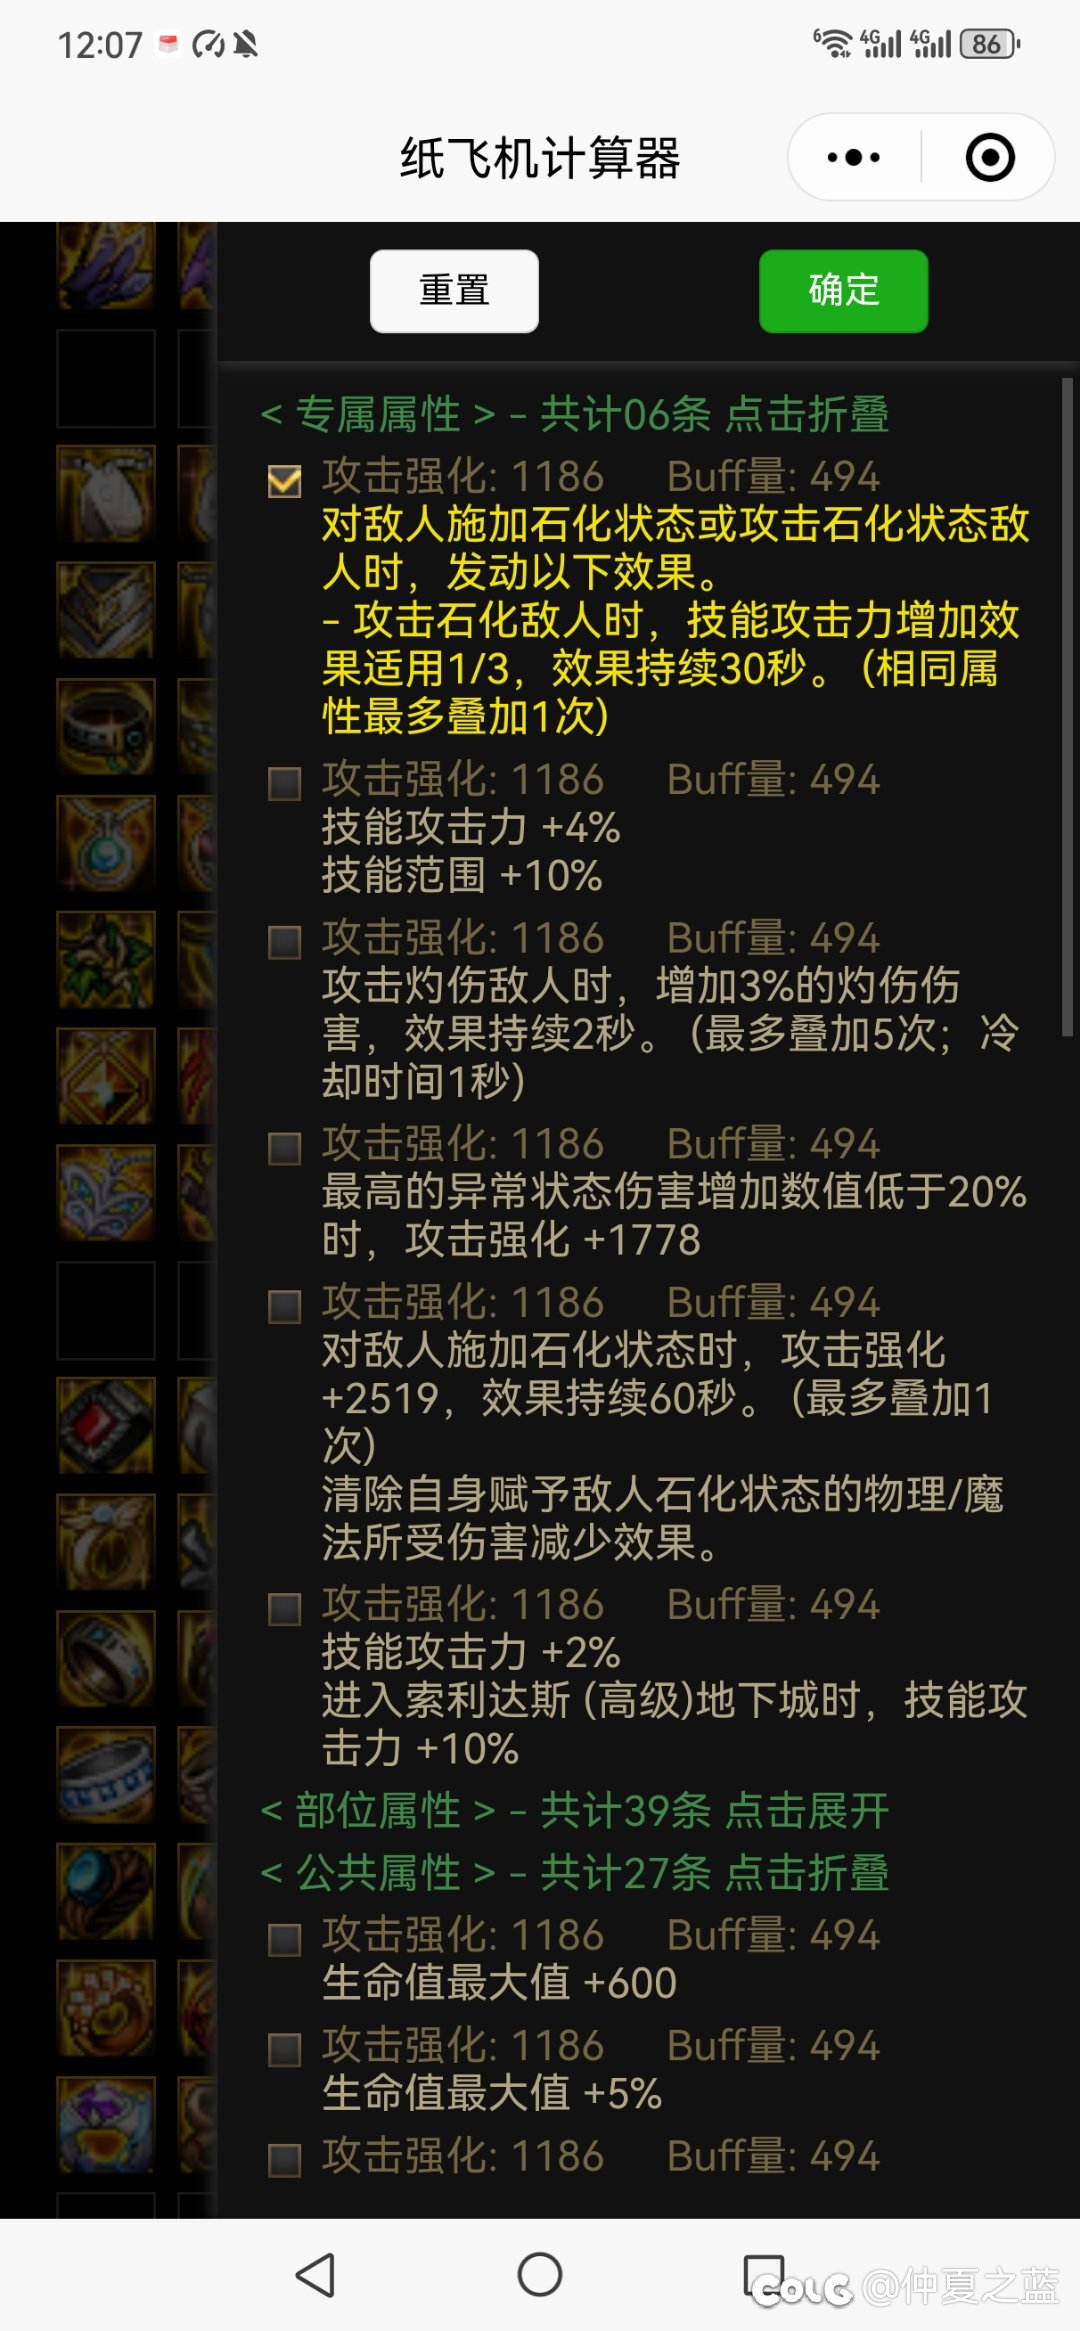Uncheck the petrification state effect checkbox

tap(285, 481)
